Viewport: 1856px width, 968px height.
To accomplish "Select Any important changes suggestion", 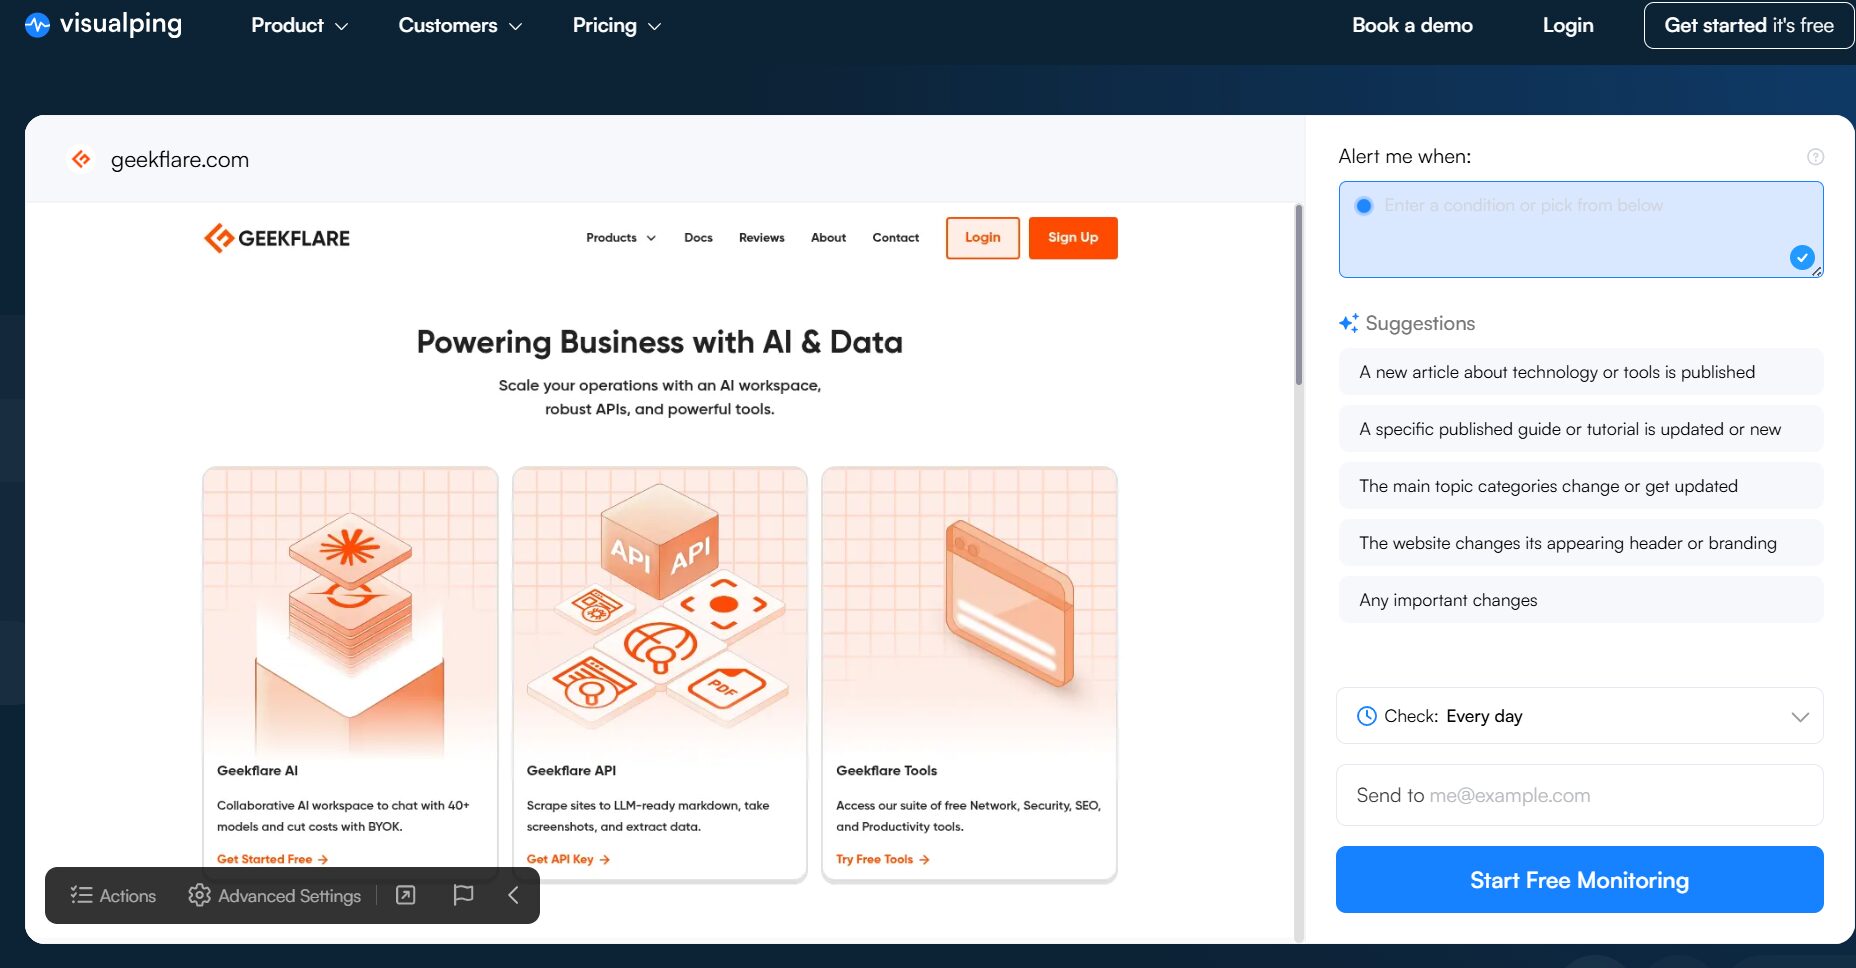I will point(1581,600).
